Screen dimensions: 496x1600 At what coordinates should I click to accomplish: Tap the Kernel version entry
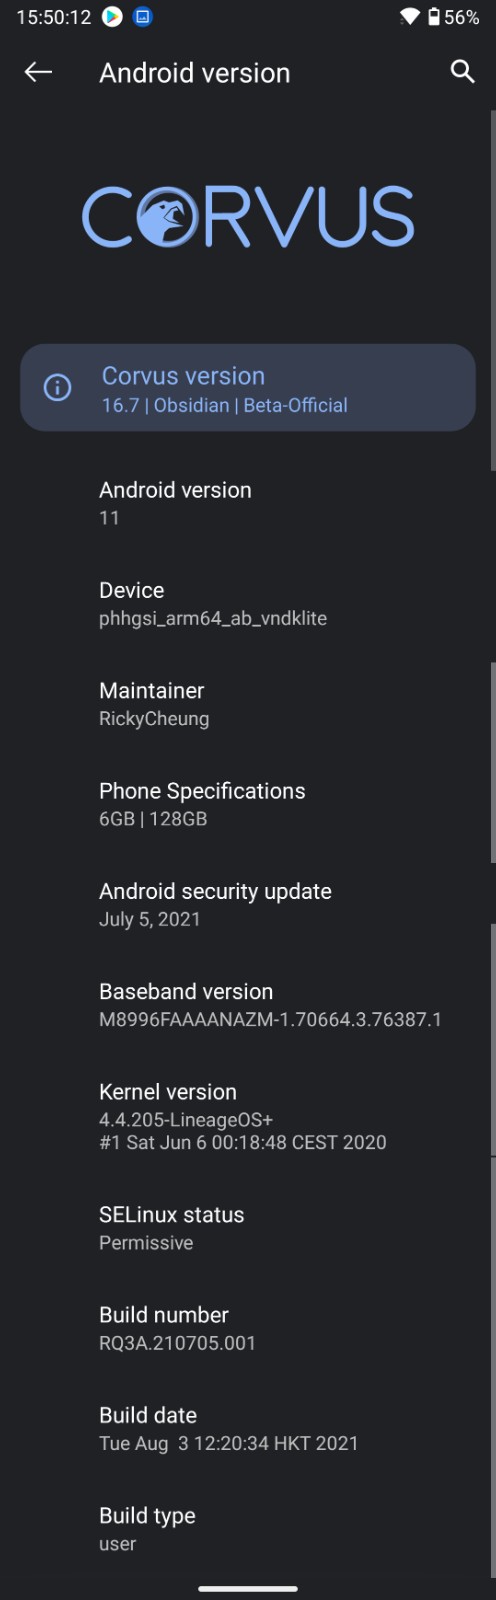[x=248, y=1116]
